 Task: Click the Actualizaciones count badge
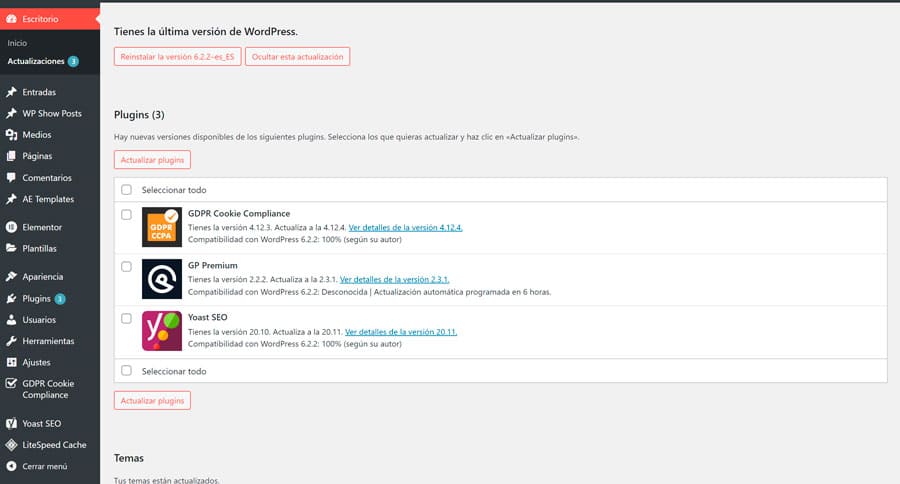[x=73, y=61]
